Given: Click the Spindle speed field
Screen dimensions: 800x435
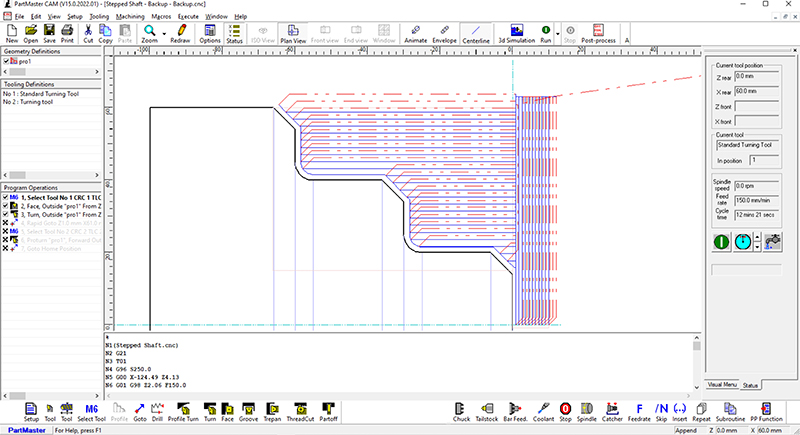Looking at the screenshot, I should [758, 186].
